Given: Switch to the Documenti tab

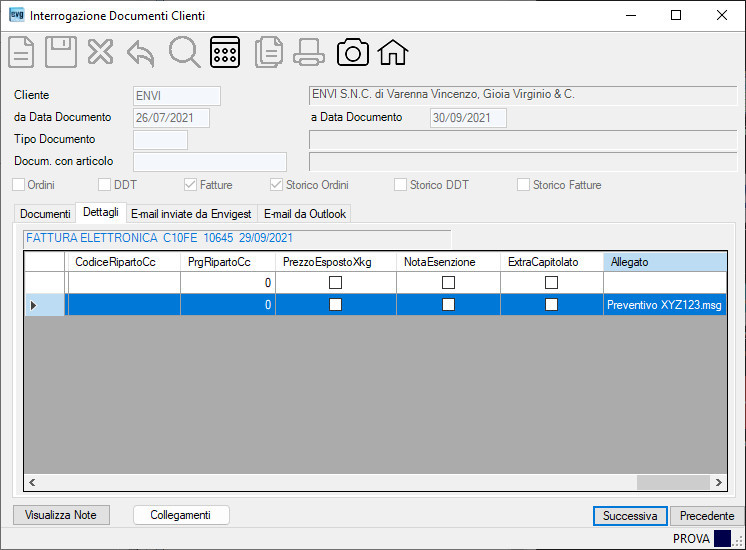Looking at the screenshot, I should pyautogui.click(x=45, y=214).
